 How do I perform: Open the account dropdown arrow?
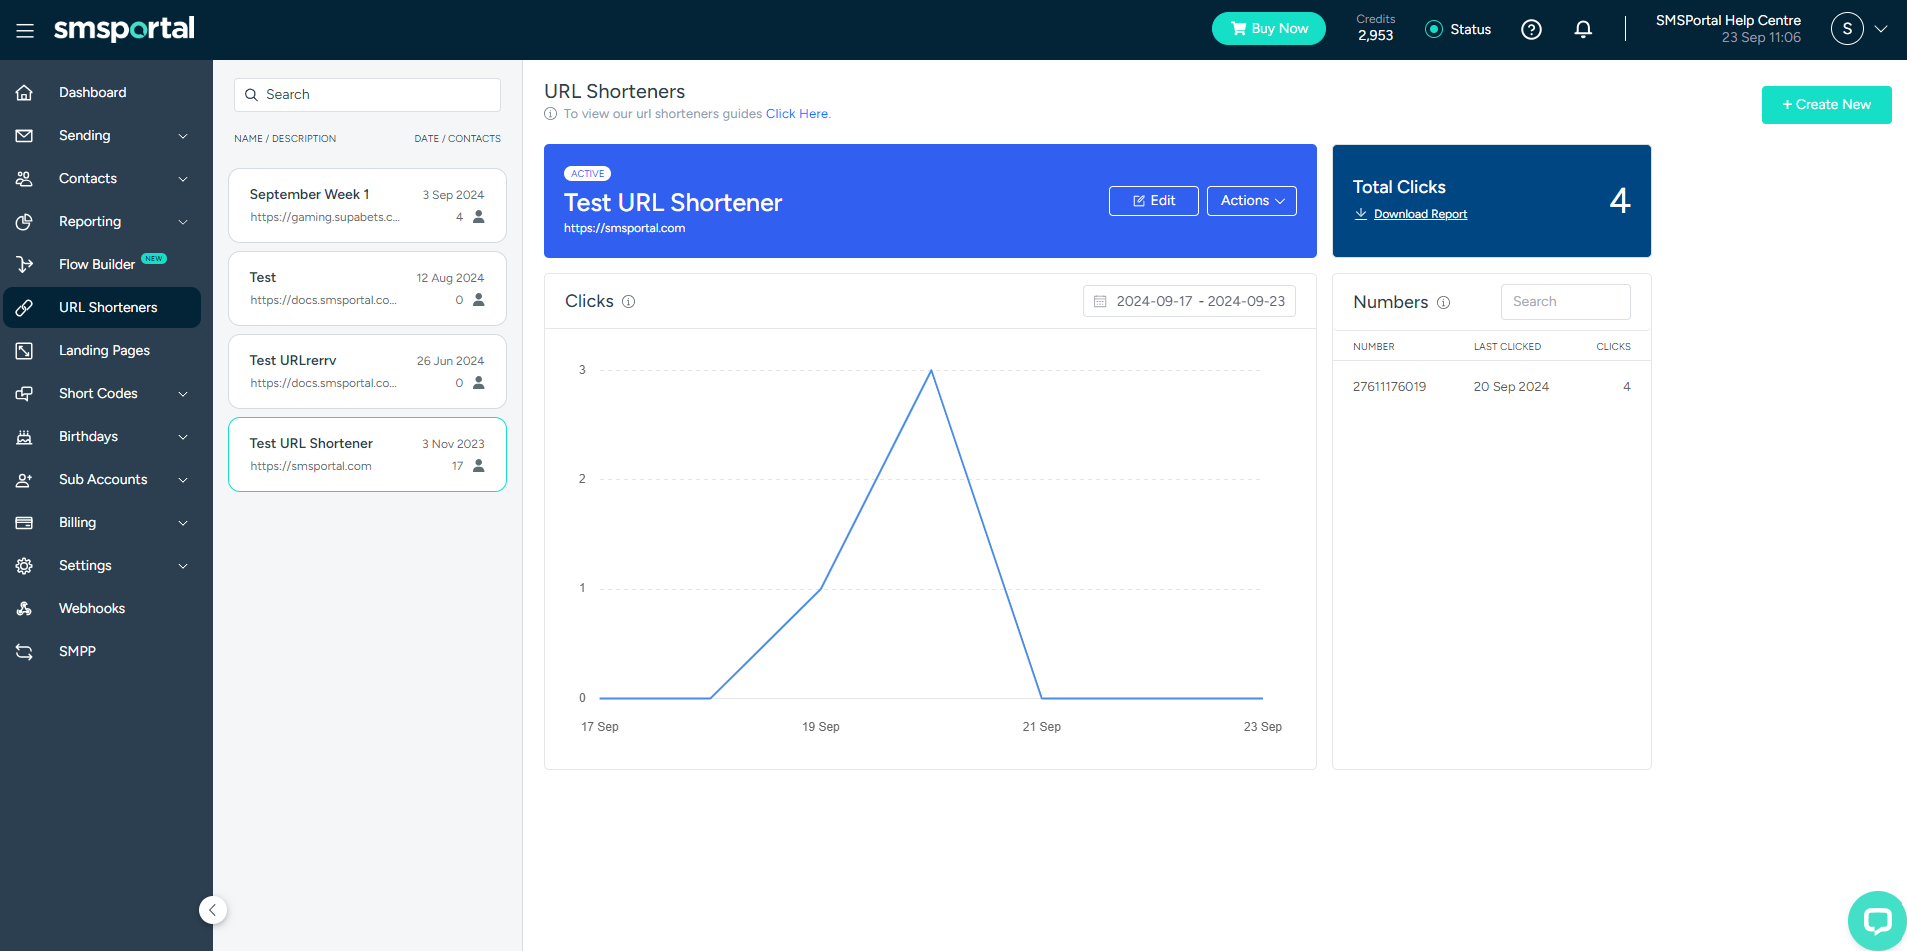coord(1881,29)
